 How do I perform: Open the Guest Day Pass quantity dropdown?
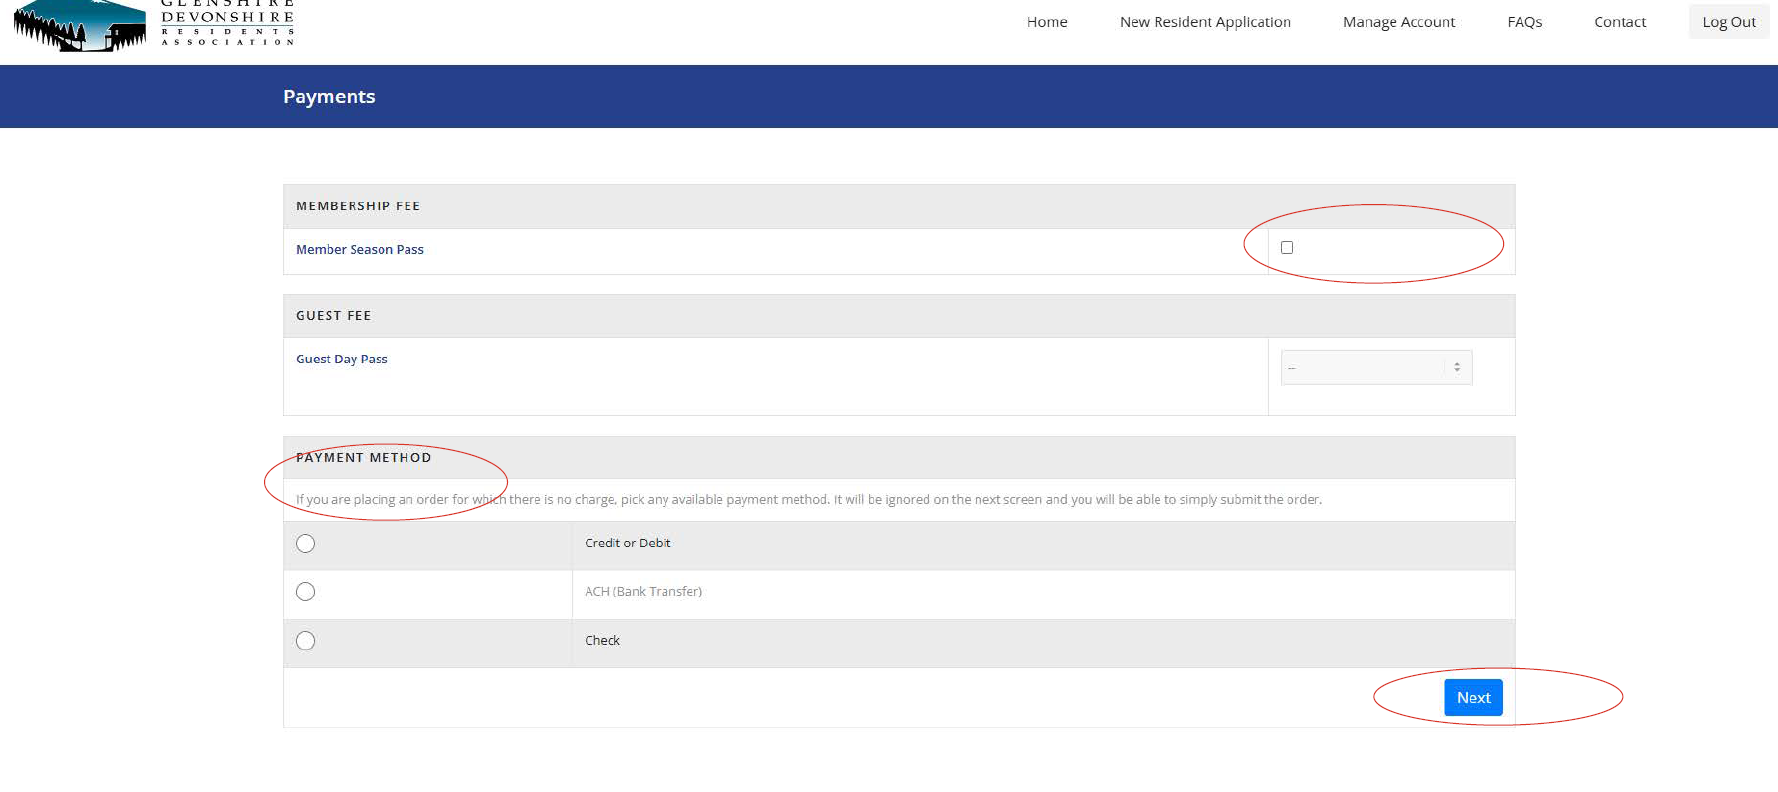(x=1375, y=368)
